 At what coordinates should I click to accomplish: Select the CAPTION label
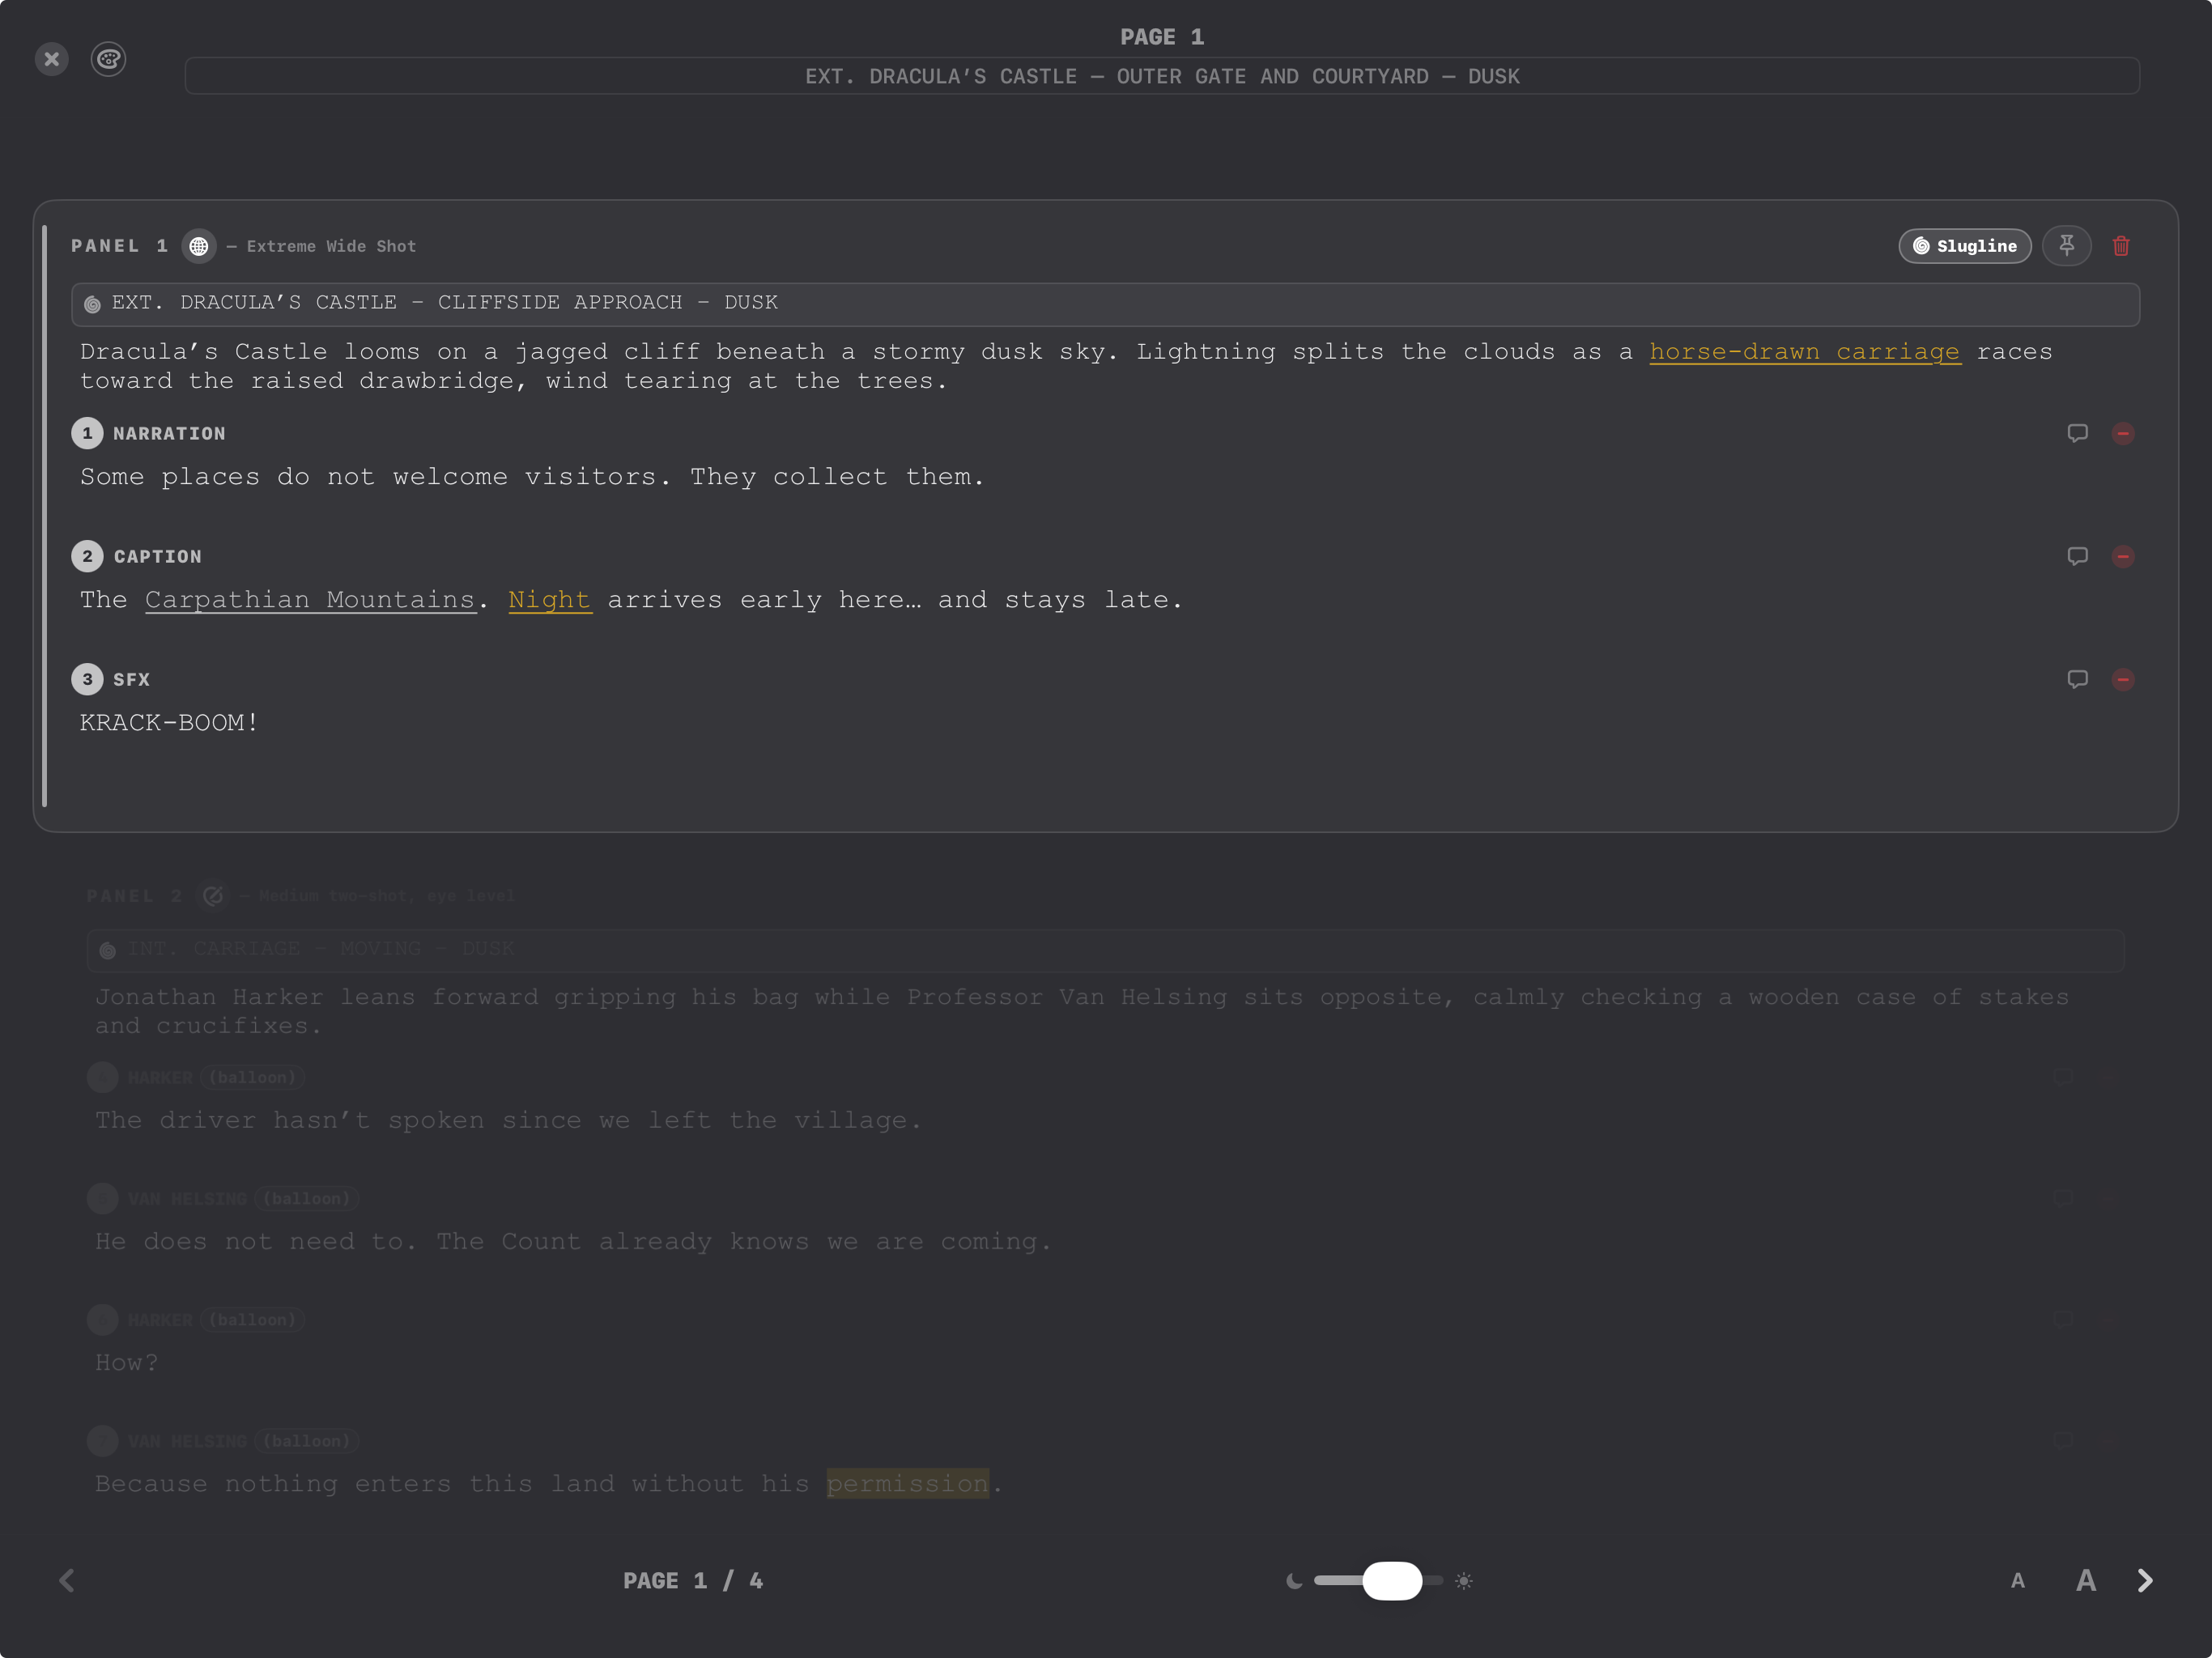click(158, 556)
